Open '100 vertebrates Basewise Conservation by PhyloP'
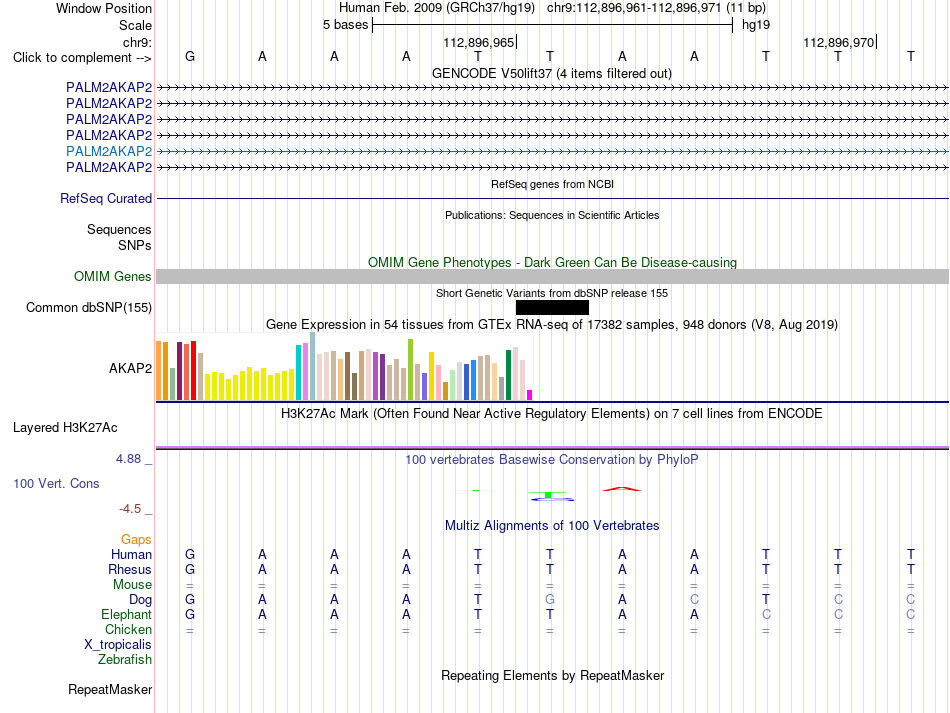The image size is (950, 713). (552, 460)
